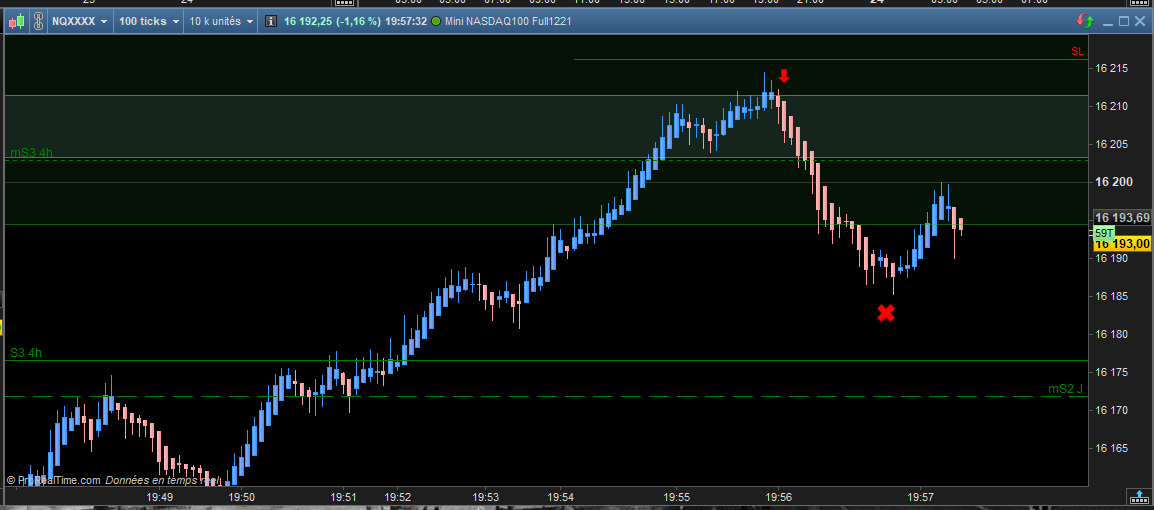Click the chain link icon beside NQXXXX

pyautogui.click(x=38, y=21)
